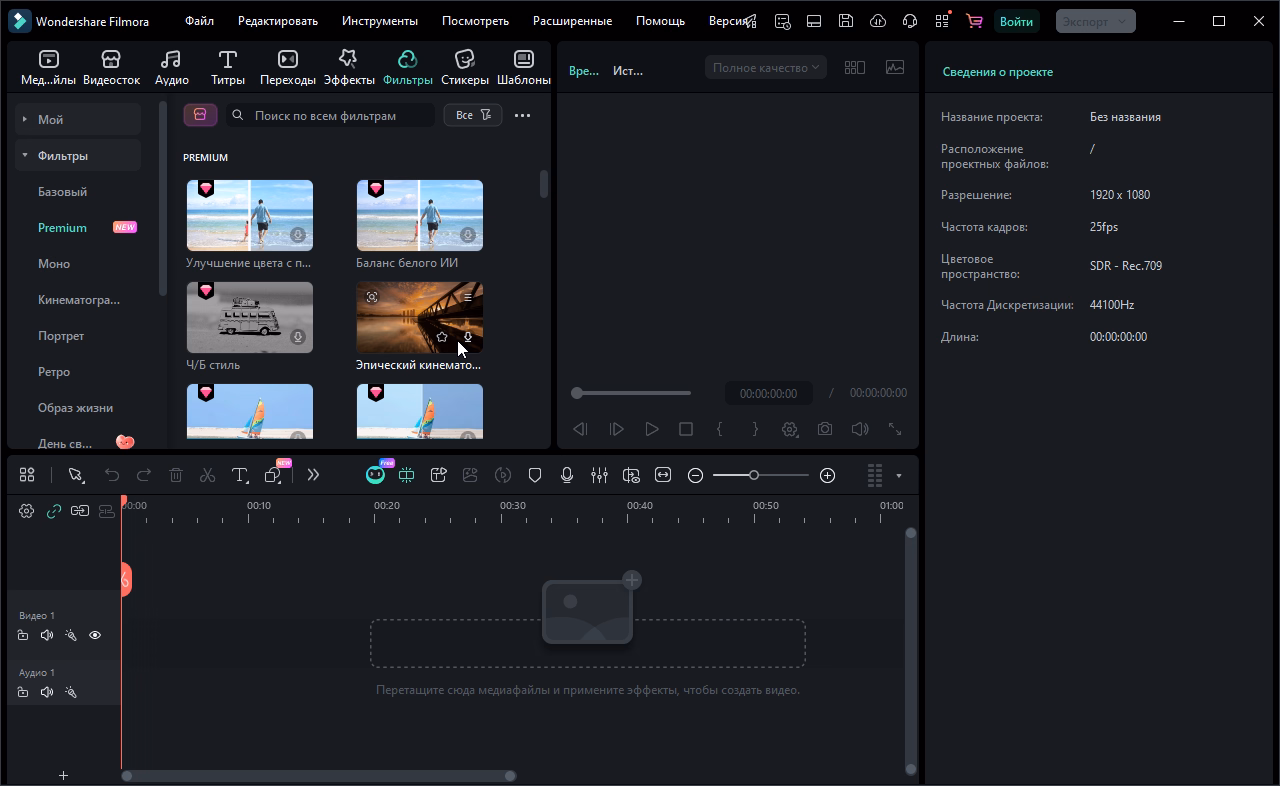Select the Titles tool in the media bar
Image resolution: width=1280 pixels, height=786 pixels.
[227, 67]
